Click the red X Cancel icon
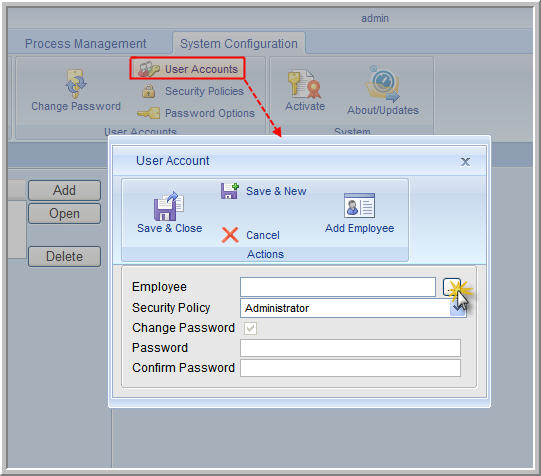The width and height of the screenshot is (541, 476). point(230,235)
